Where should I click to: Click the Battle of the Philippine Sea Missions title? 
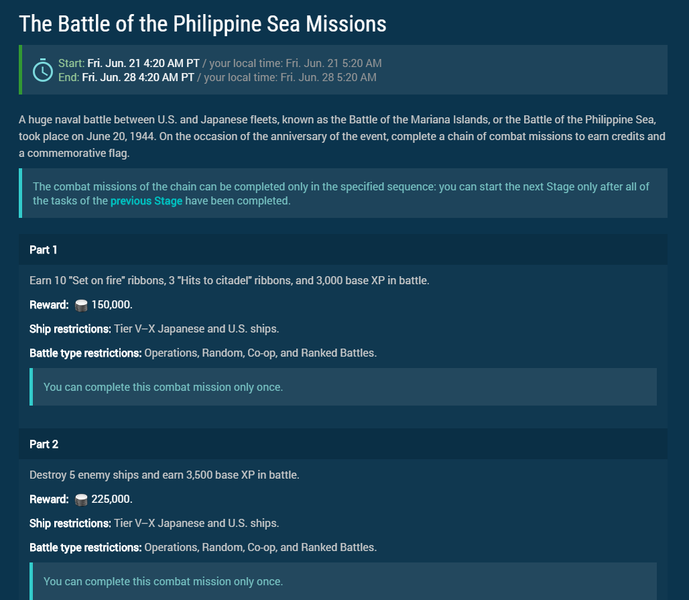203,23
